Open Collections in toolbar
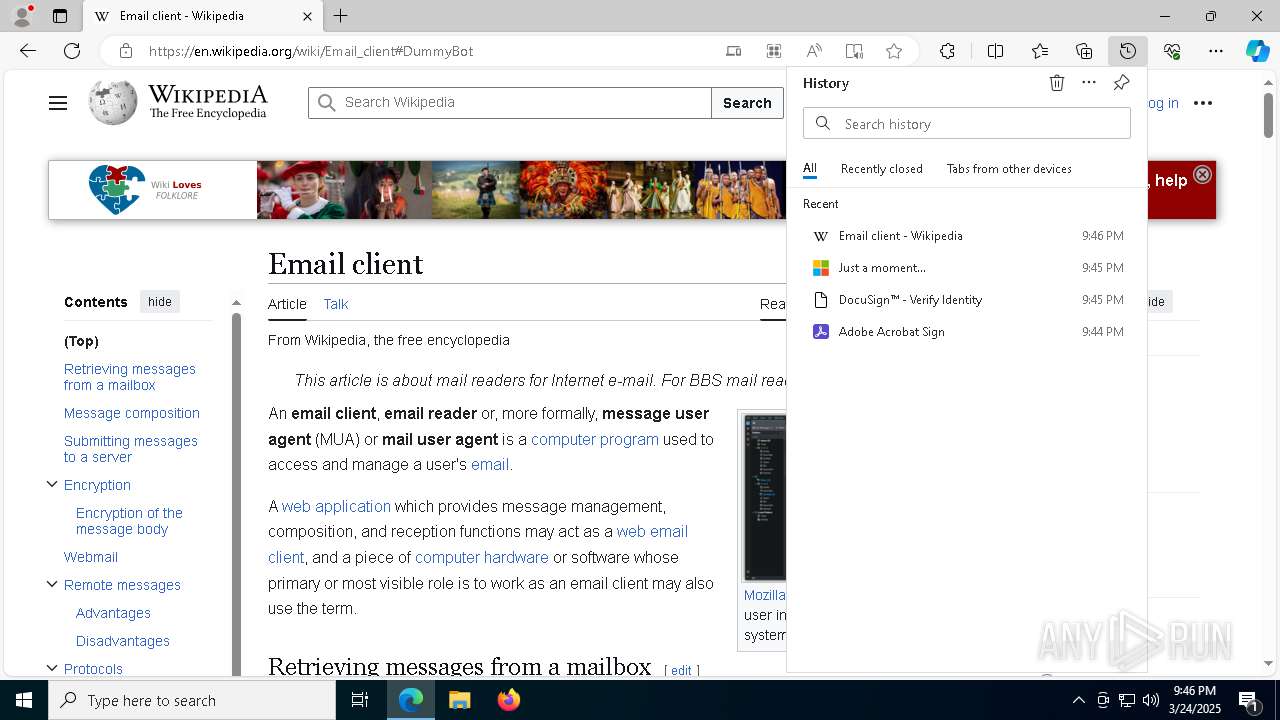The height and width of the screenshot is (720, 1280). (1084, 51)
